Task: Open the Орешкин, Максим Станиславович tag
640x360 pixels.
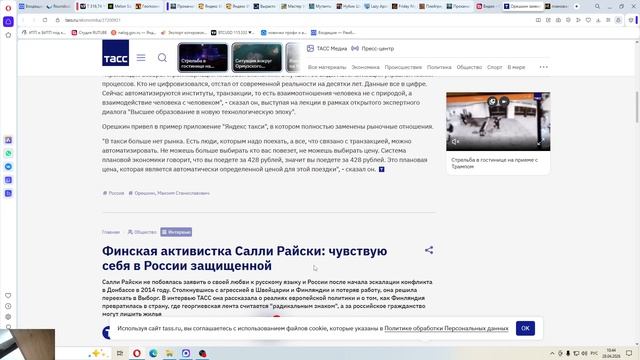Action: click(x=169, y=193)
